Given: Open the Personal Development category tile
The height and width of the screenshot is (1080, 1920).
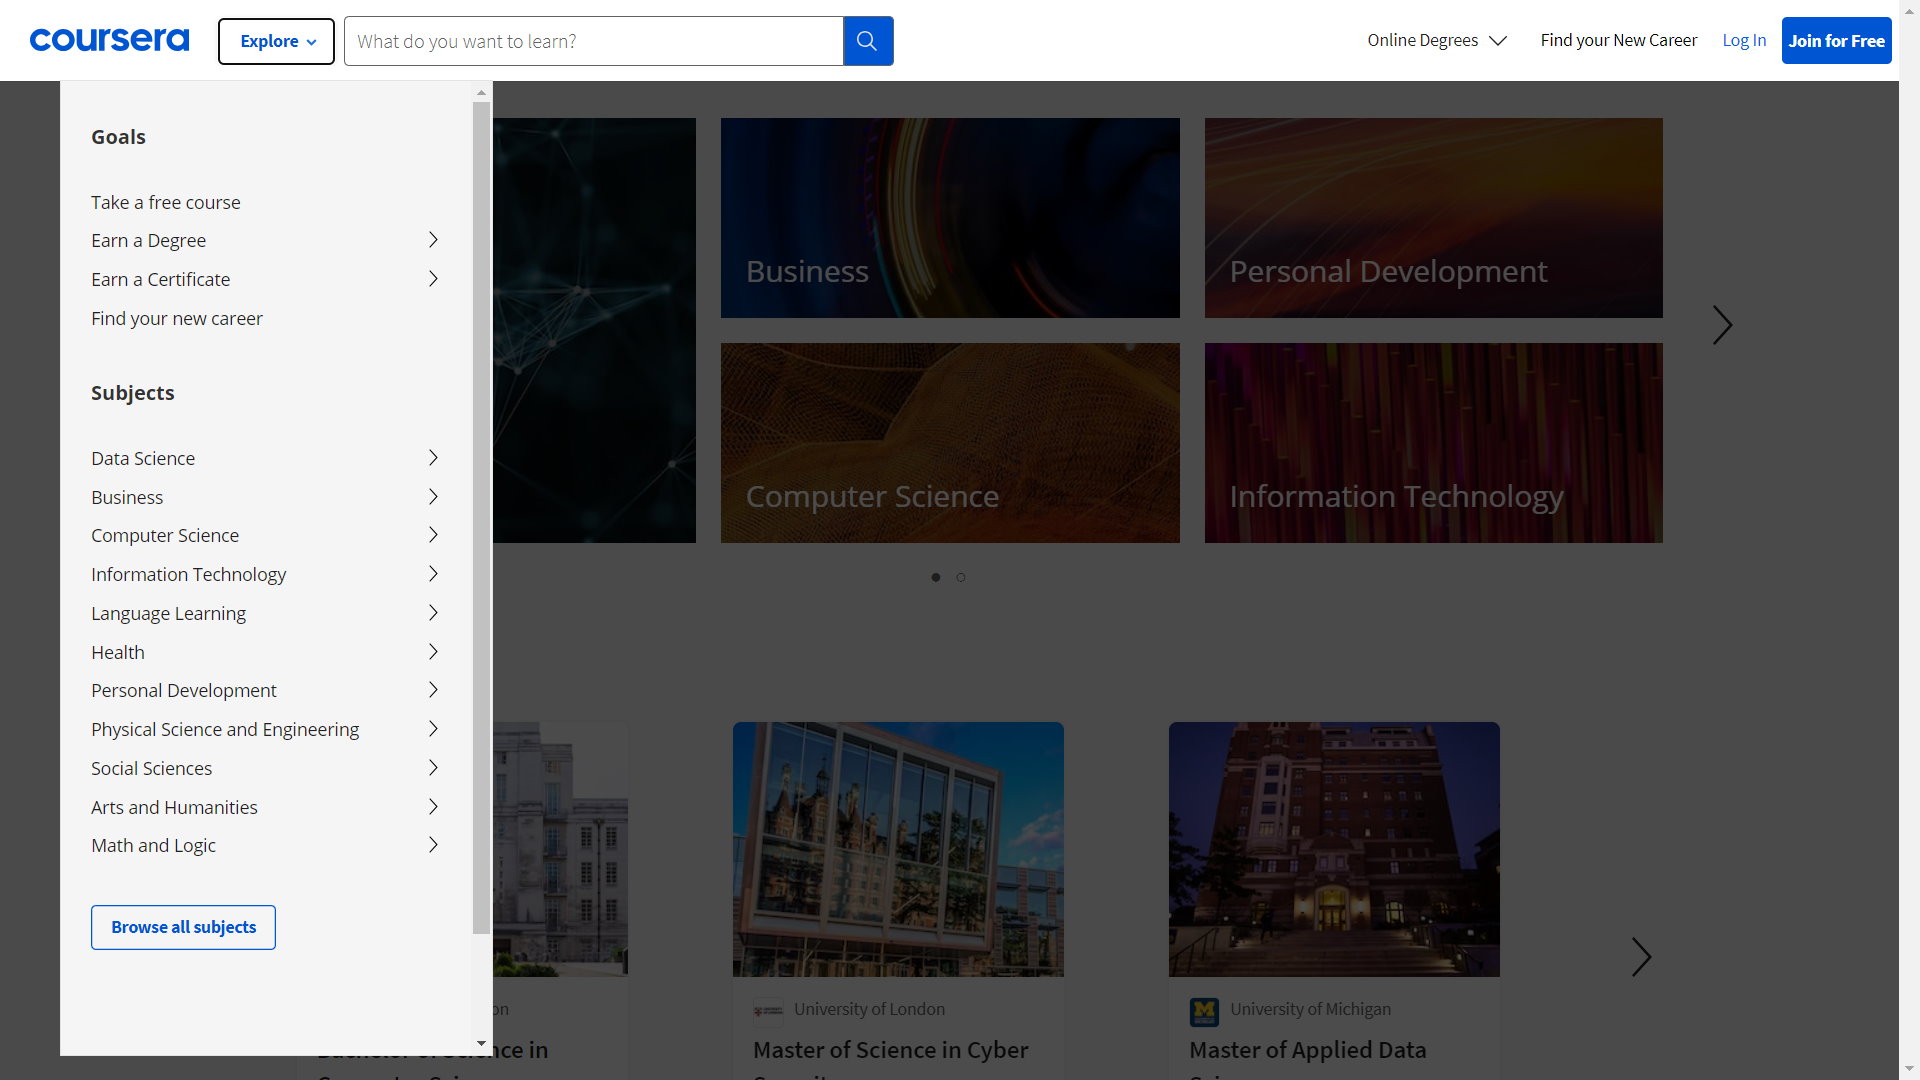Looking at the screenshot, I should 1434,218.
